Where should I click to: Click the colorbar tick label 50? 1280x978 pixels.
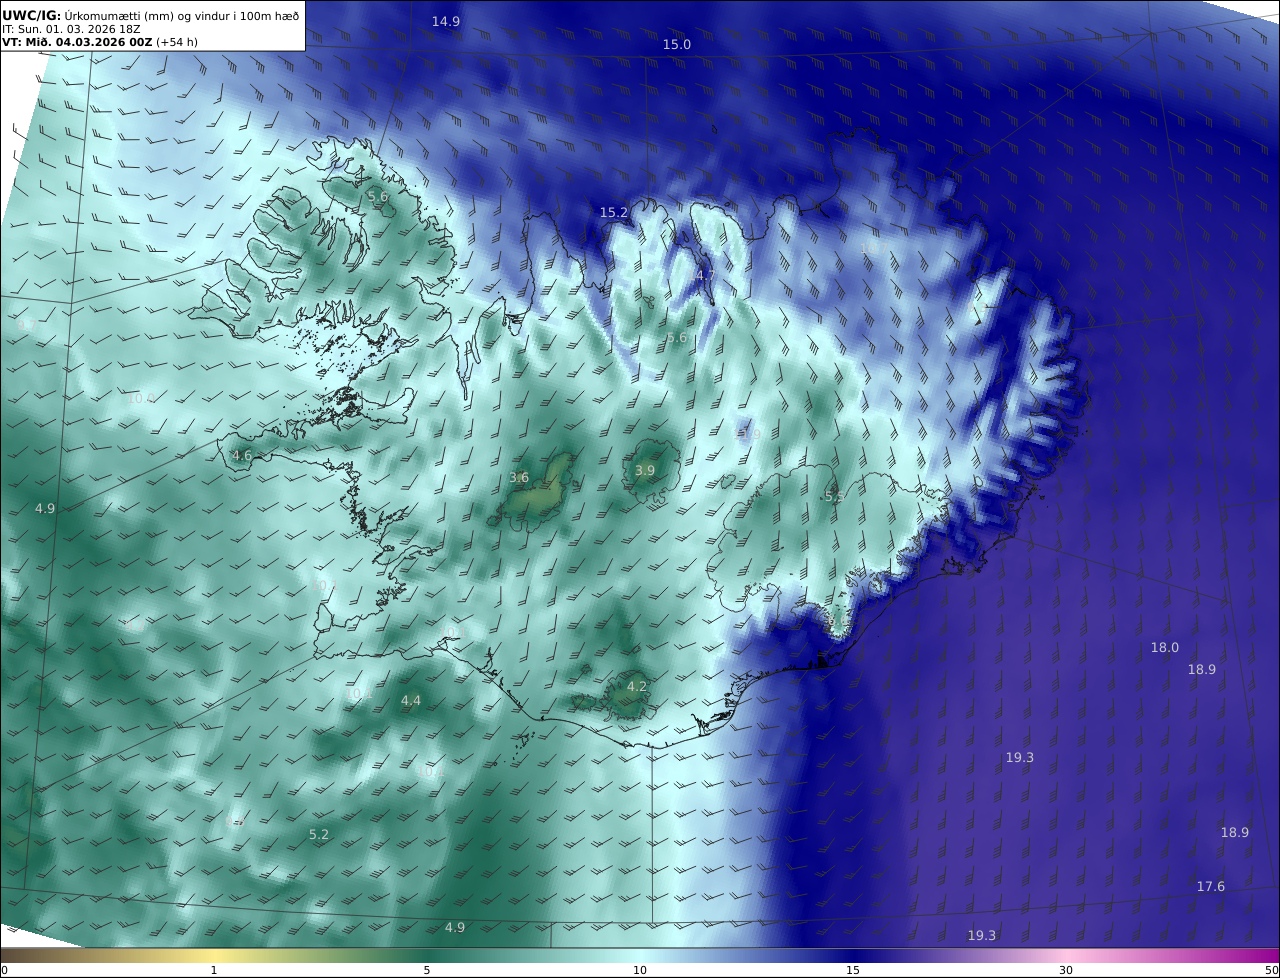point(1271,970)
